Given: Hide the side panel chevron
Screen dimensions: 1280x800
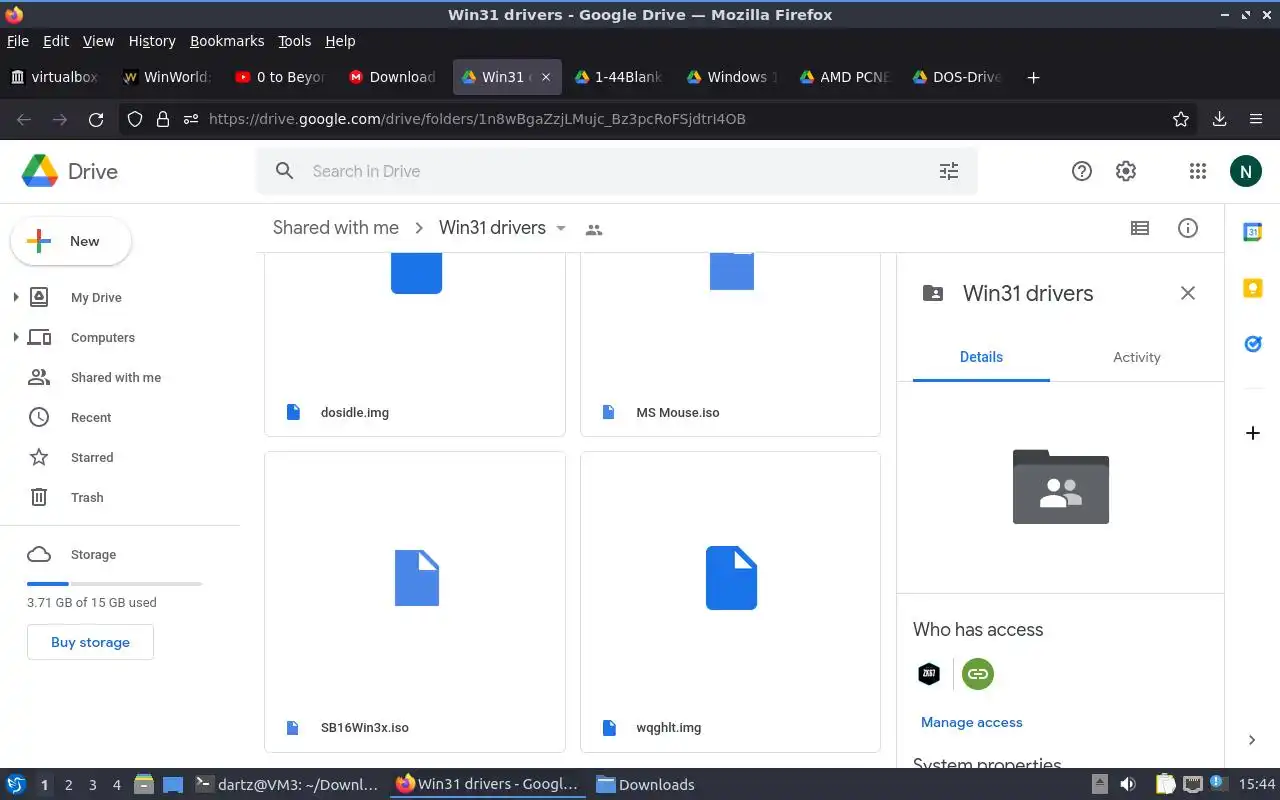Looking at the screenshot, I should coord(1252,740).
